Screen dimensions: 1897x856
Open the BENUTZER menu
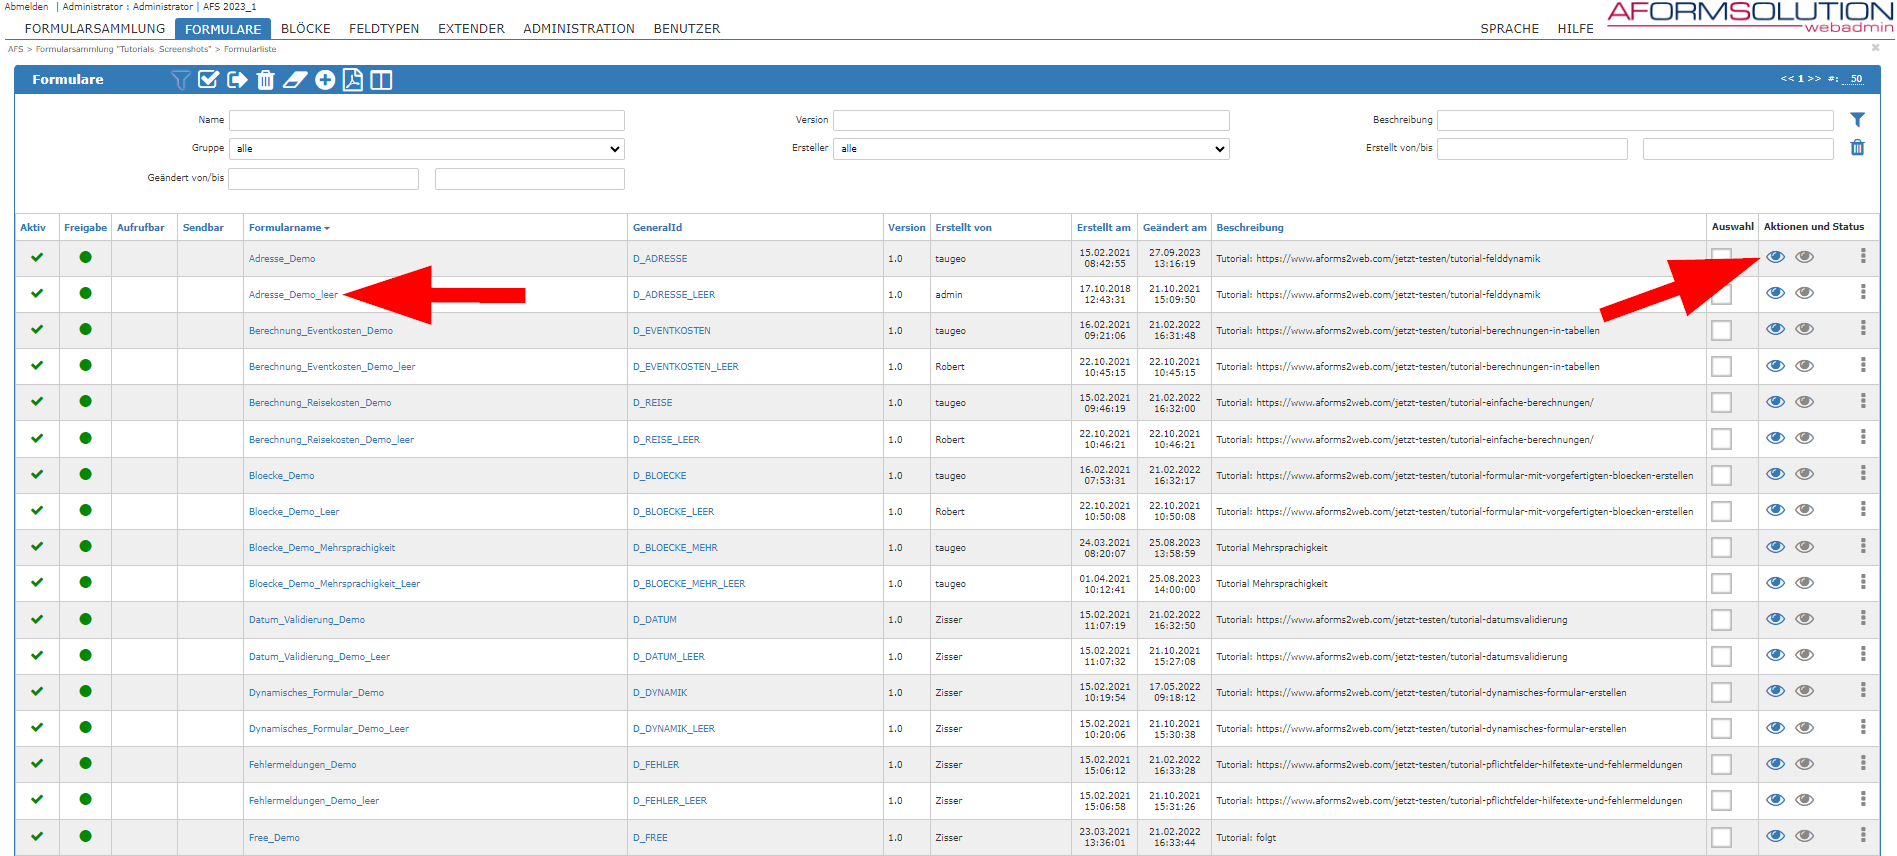(x=687, y=29)
